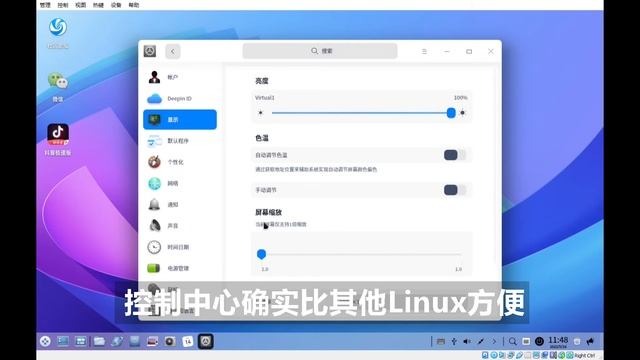Click the low-brightness sun icon at slider start
Screen dimensions: 640x360
pyautogui.click(x=260, y=113)
